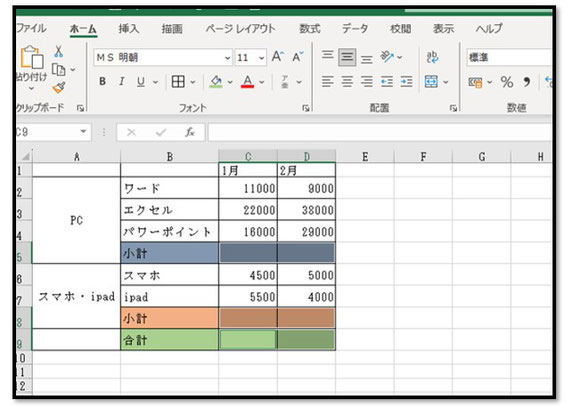Switch to the 挿入 ribbon tab
573x408 pixels.
pos(129,29)
